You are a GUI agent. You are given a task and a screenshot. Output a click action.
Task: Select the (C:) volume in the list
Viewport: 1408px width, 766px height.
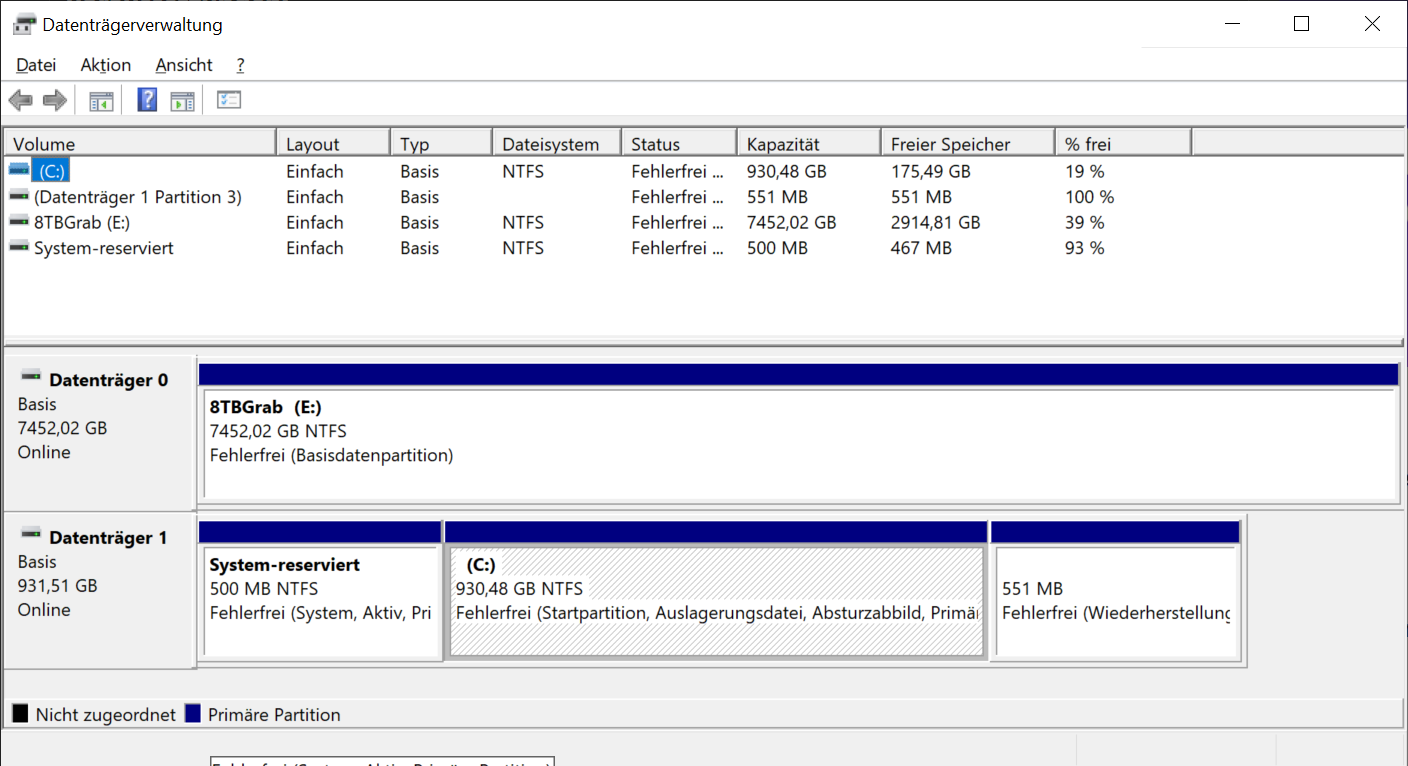click(51, 171)
